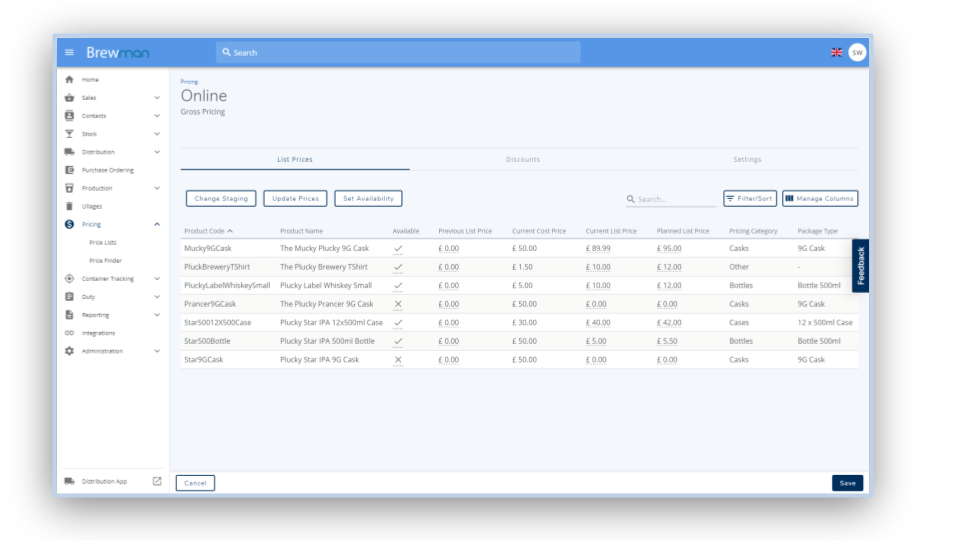Expand the Production menu chevron

157,188
